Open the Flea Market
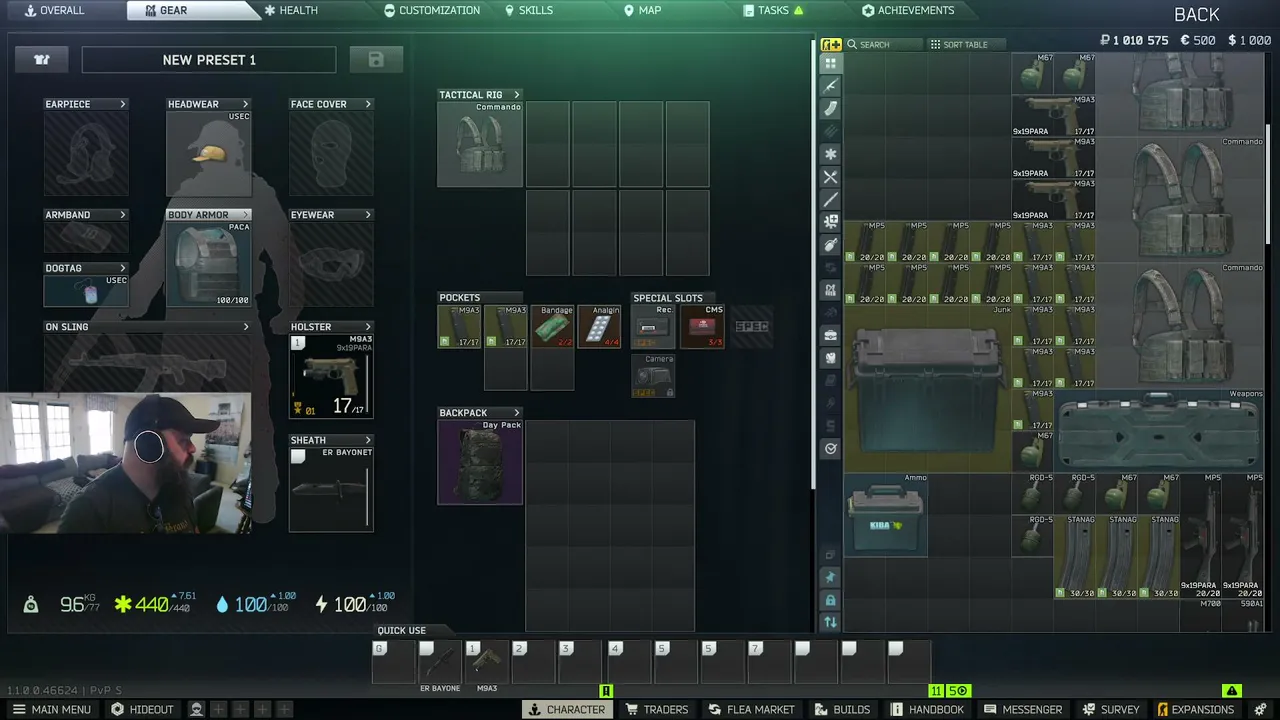The image size is (1280, 720). pos(751,709)
